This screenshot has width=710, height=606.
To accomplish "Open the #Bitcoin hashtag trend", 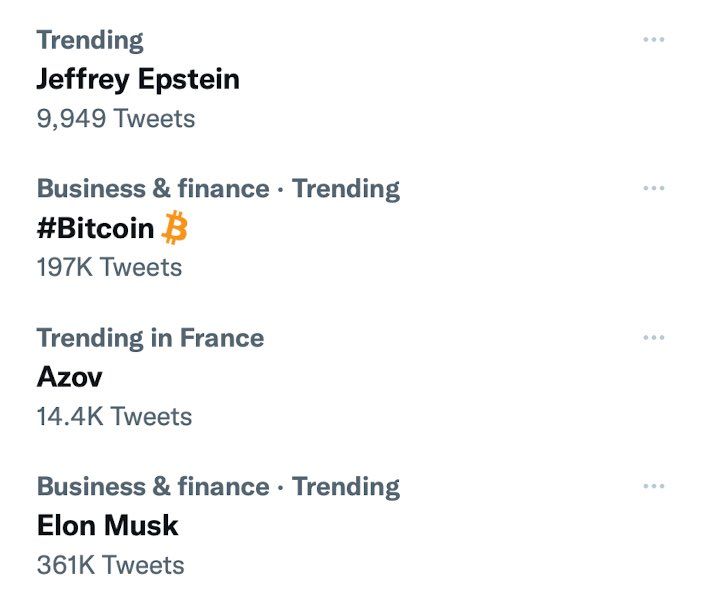I will click(x=96, y=228).
